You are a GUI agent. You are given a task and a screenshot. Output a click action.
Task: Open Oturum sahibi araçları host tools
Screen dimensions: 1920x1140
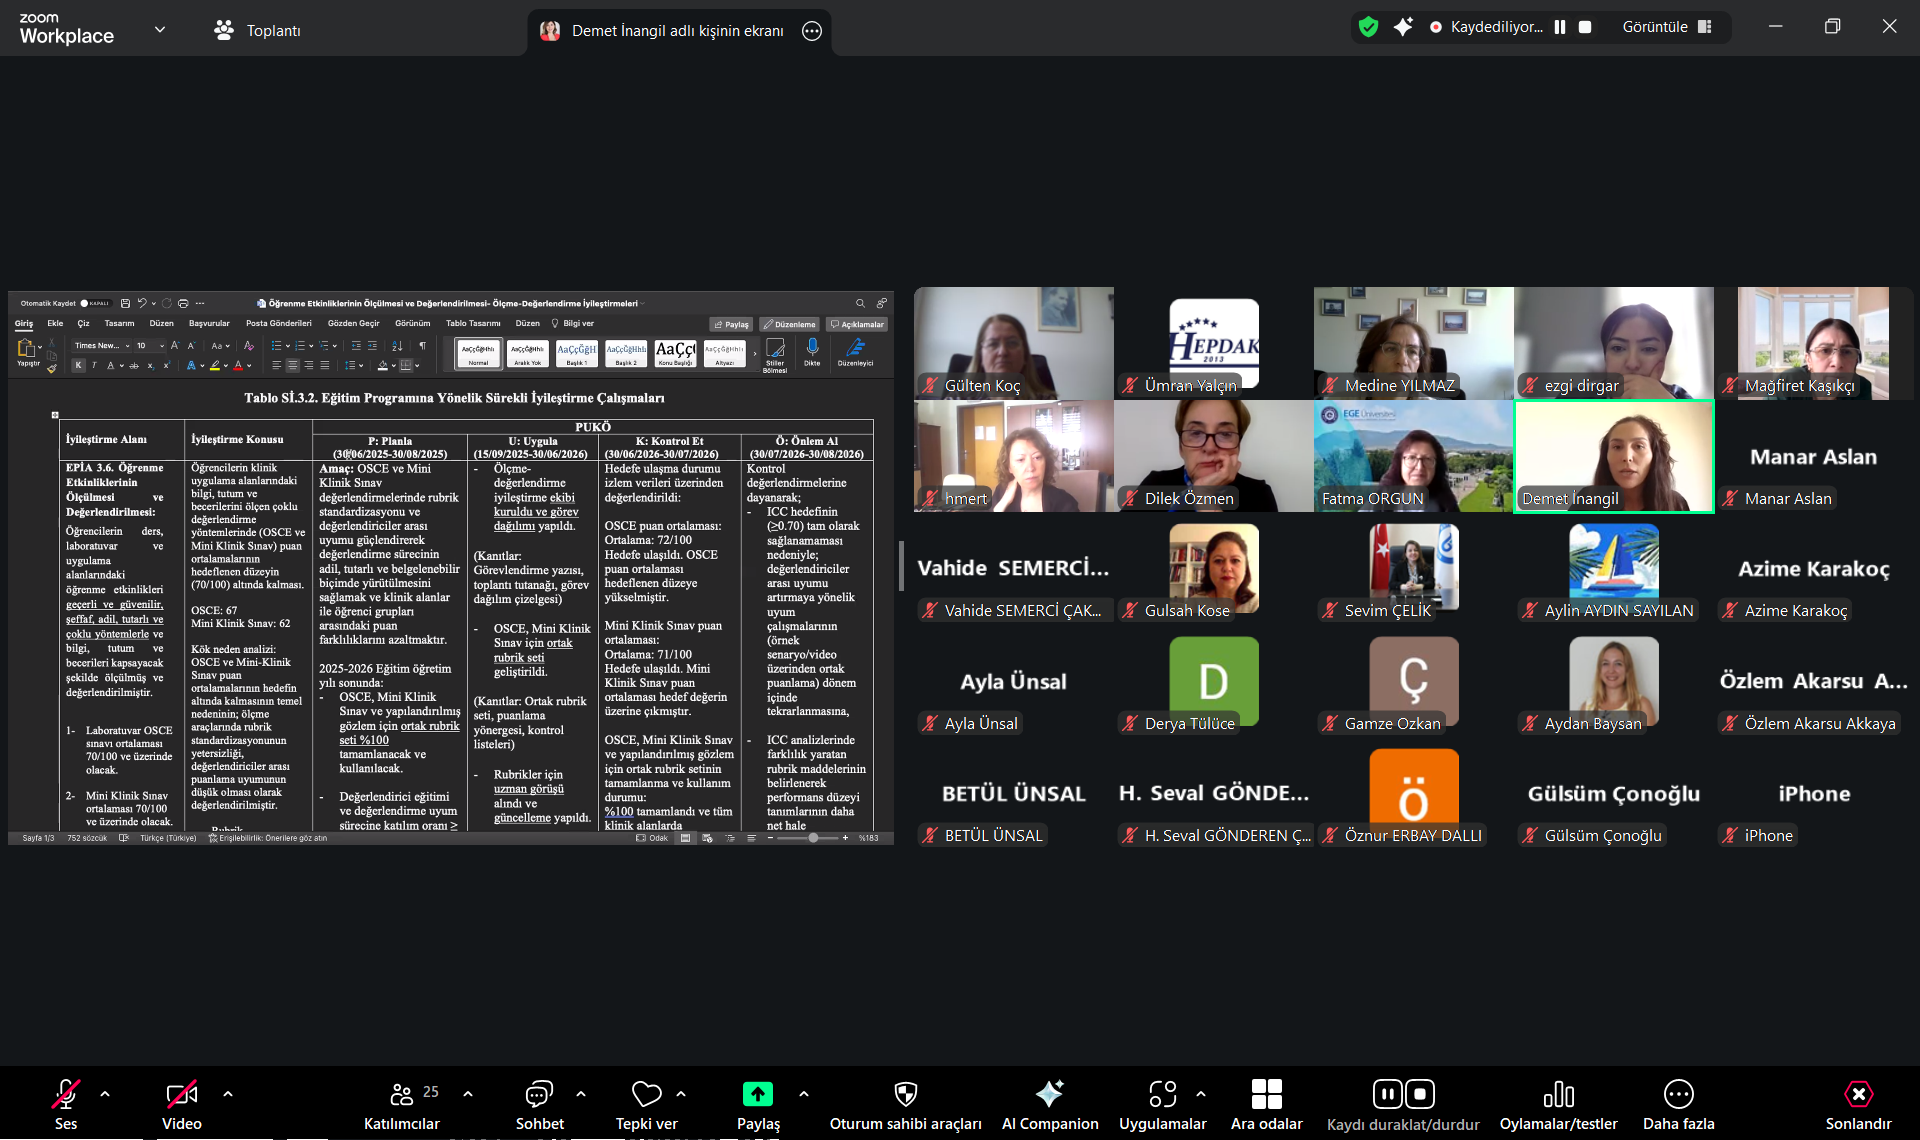(x=906, y=1104)
